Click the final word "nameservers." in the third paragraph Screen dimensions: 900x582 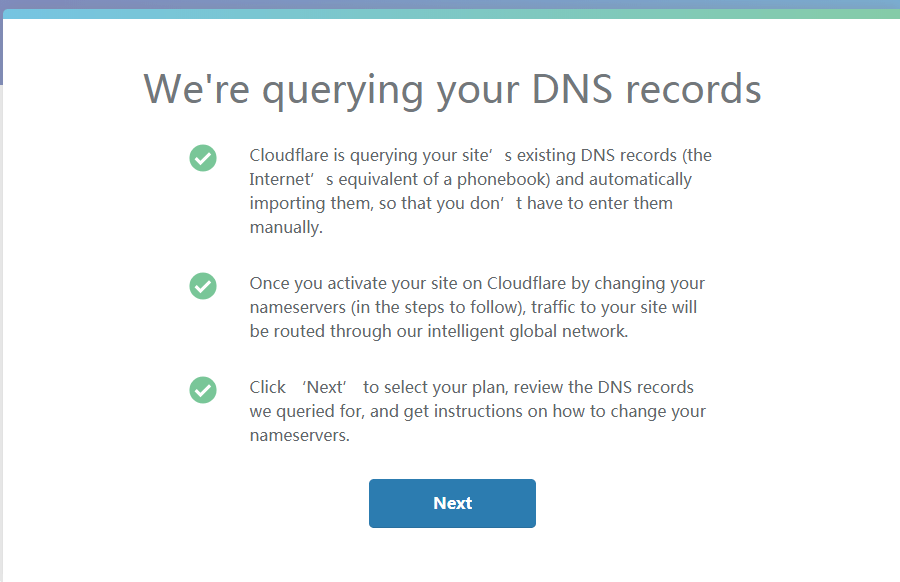[x=299, y=435]
